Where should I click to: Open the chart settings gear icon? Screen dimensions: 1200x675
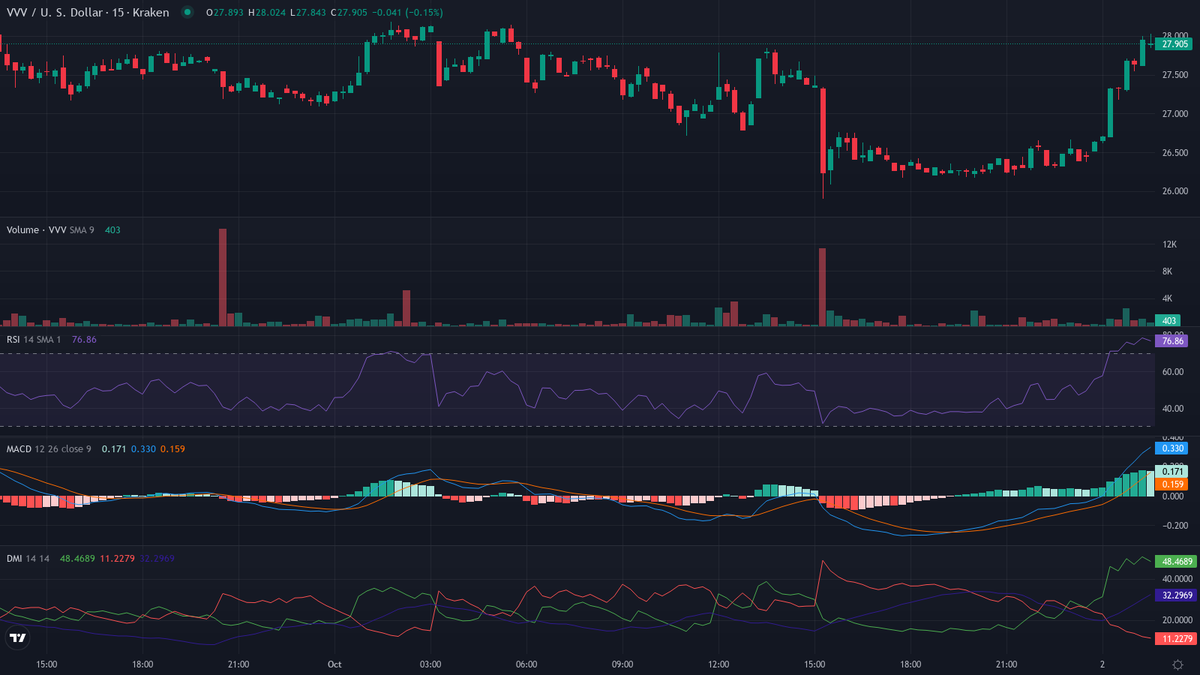[x=1177, y=664]
